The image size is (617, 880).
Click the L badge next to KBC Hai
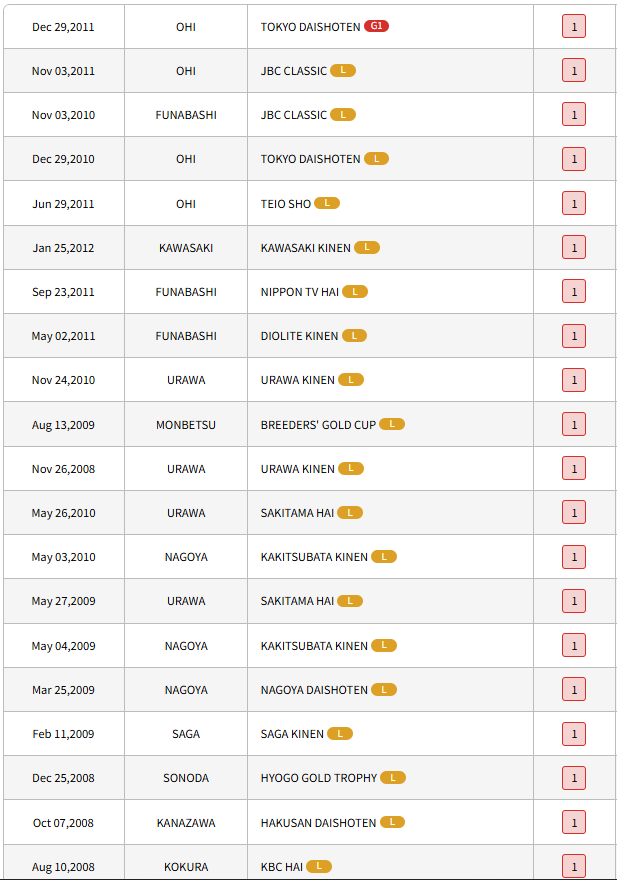[x=319, y=866]
